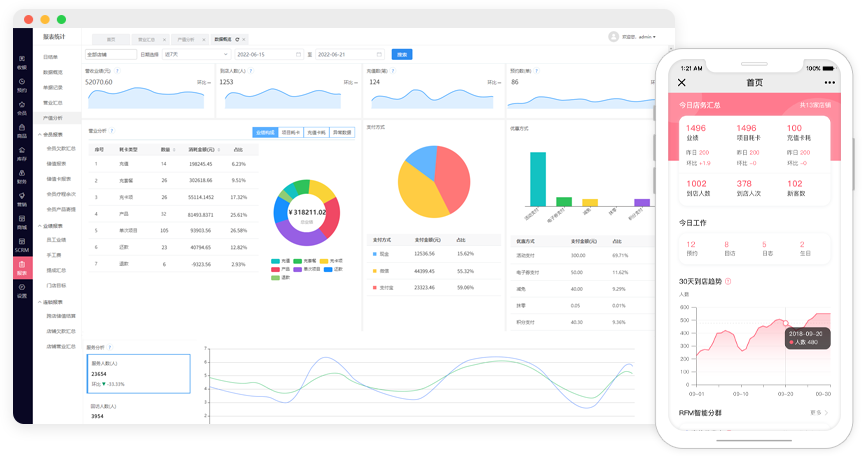Switch chart to 充值卡耗 view
The width and height of the screenshot is (862, 456).
click(316, 132)
